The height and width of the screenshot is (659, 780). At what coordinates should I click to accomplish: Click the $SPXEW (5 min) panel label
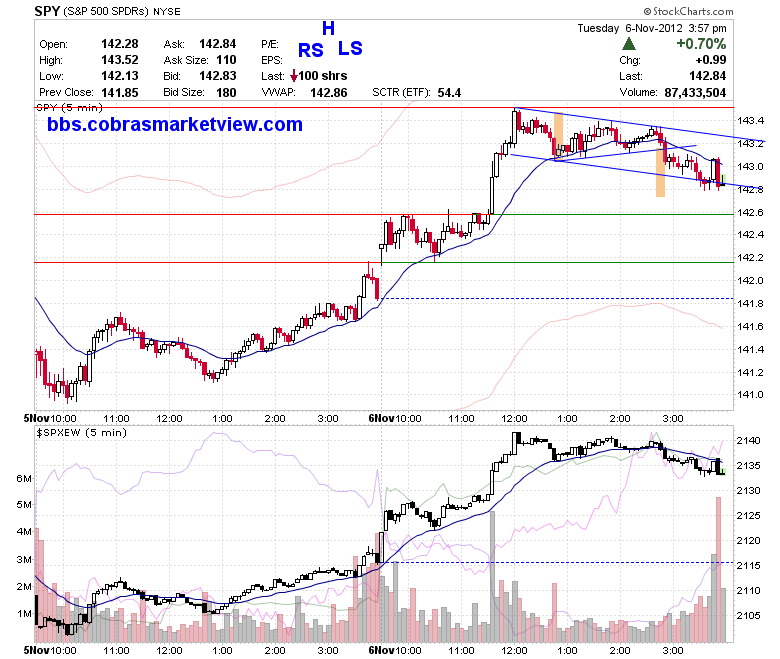[82, 433]
